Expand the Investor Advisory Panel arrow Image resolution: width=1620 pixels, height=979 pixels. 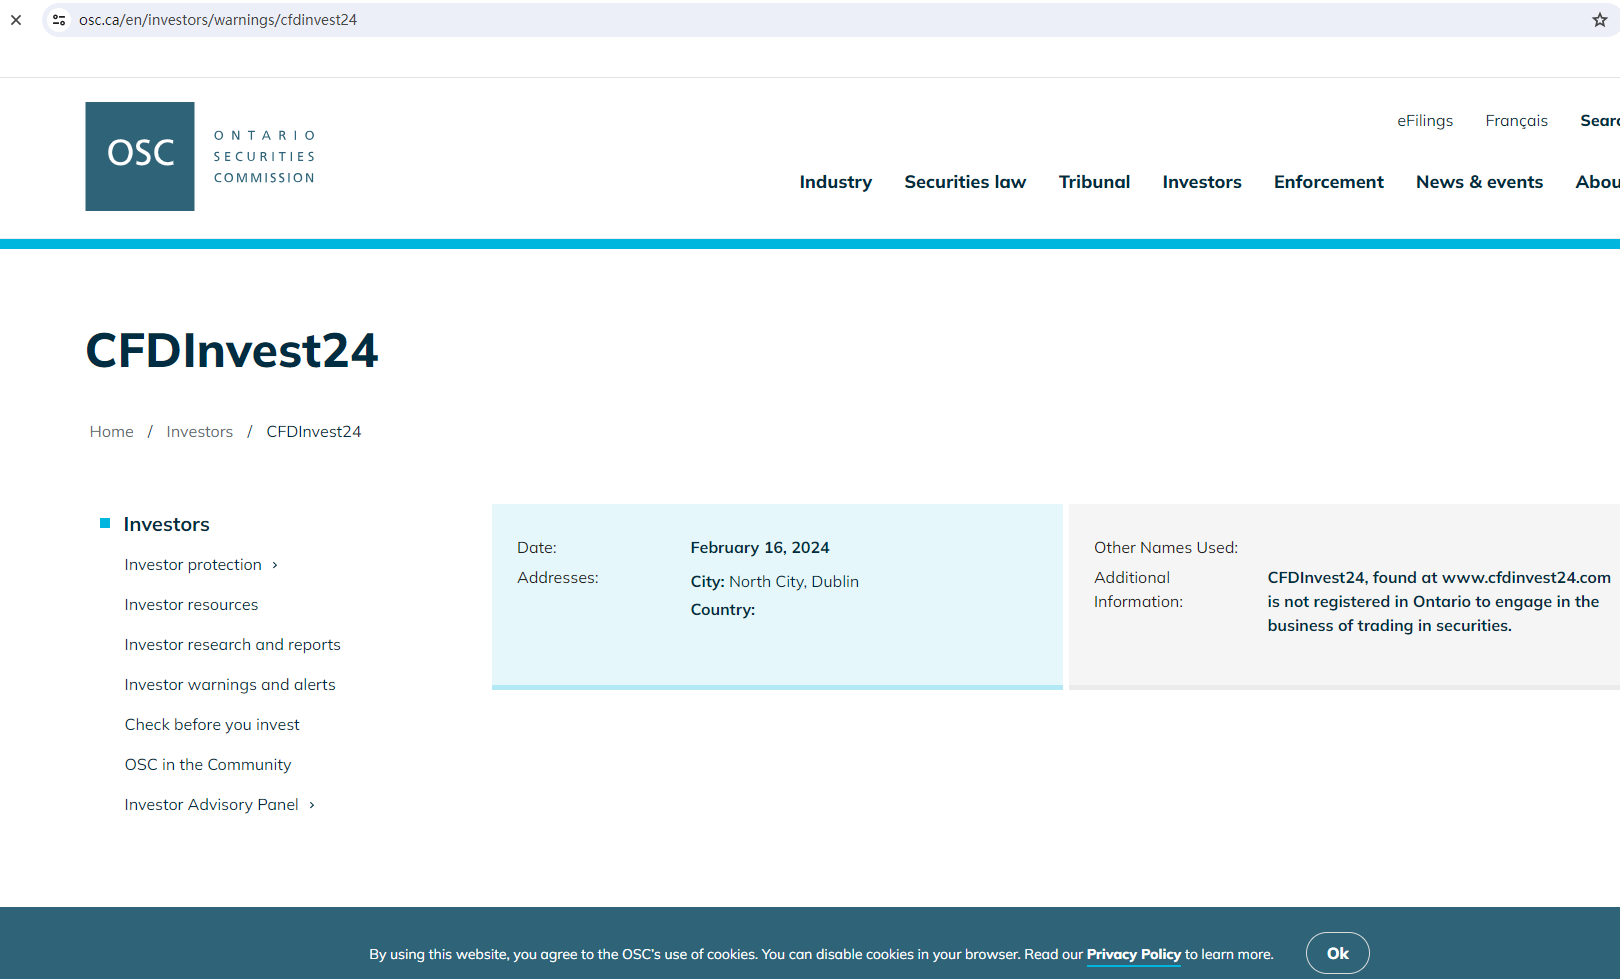tap(312, 806)
